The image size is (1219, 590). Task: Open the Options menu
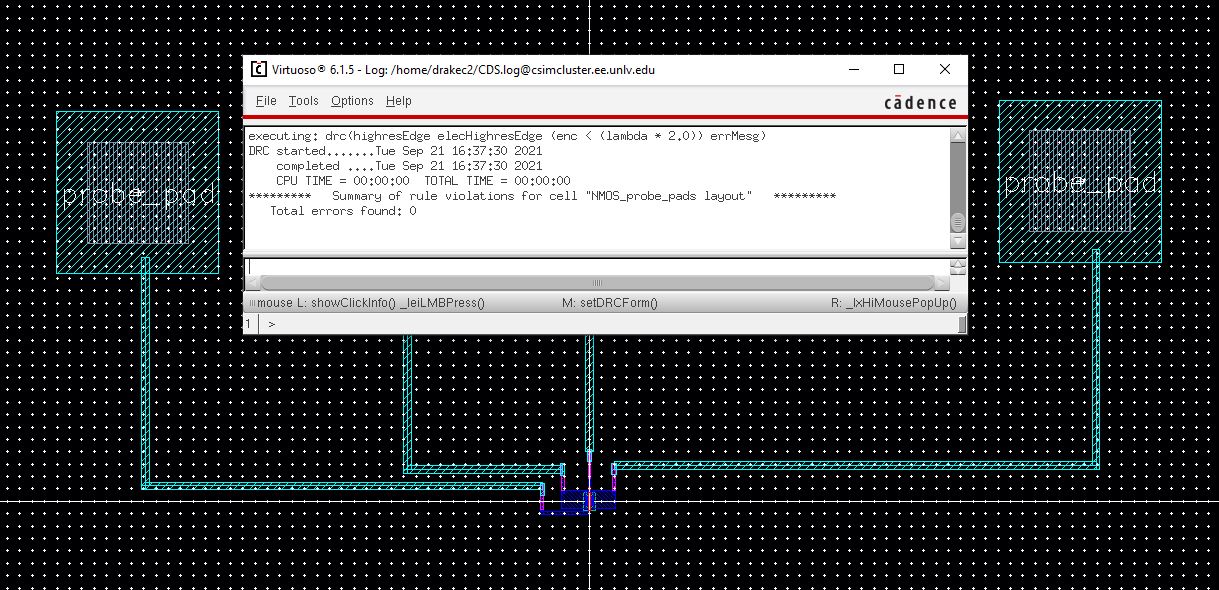352,101
